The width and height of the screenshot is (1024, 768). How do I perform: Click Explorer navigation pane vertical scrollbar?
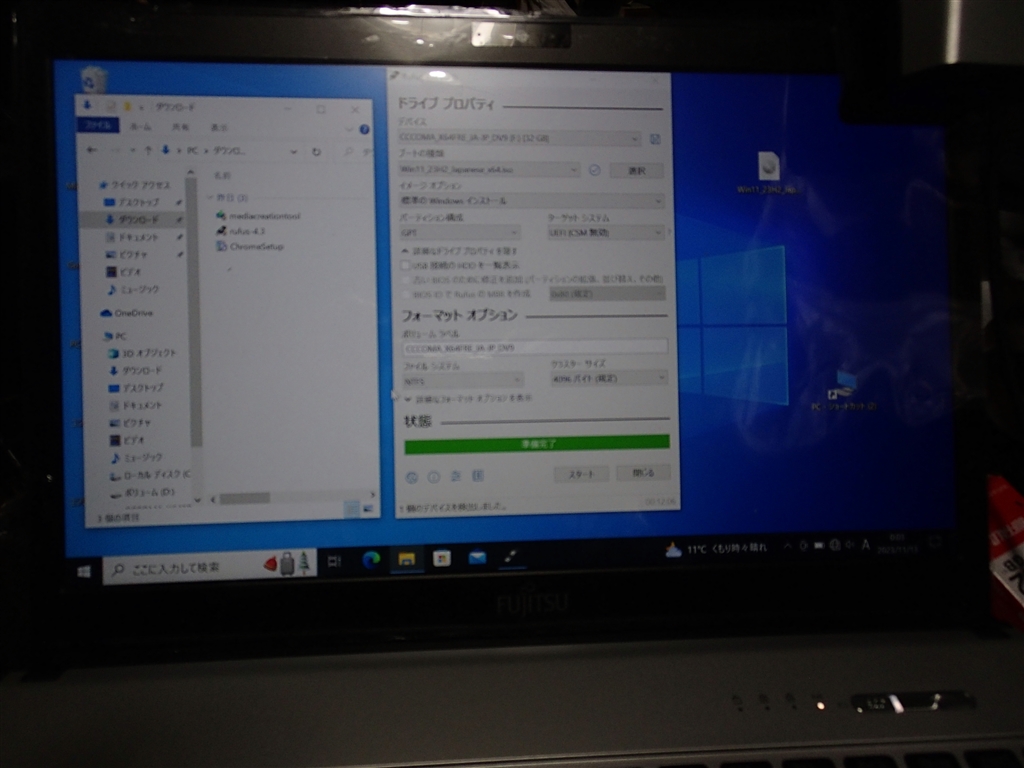(192, 310)
